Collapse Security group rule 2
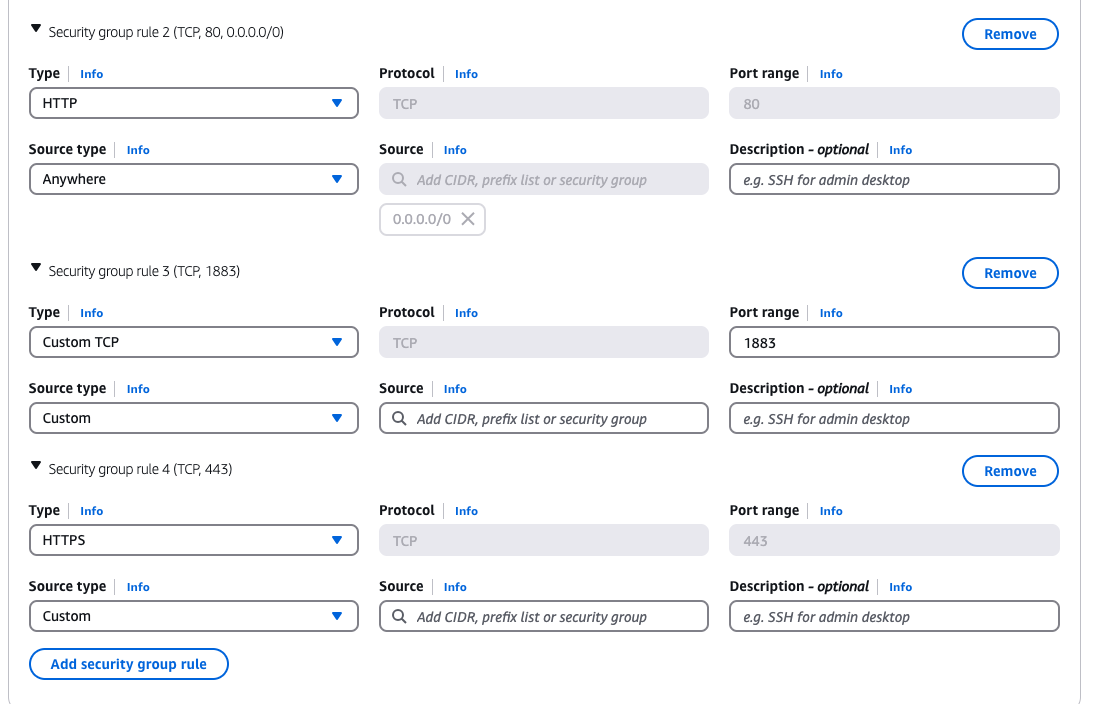1093x704 pixels. [x=36, y=30]
